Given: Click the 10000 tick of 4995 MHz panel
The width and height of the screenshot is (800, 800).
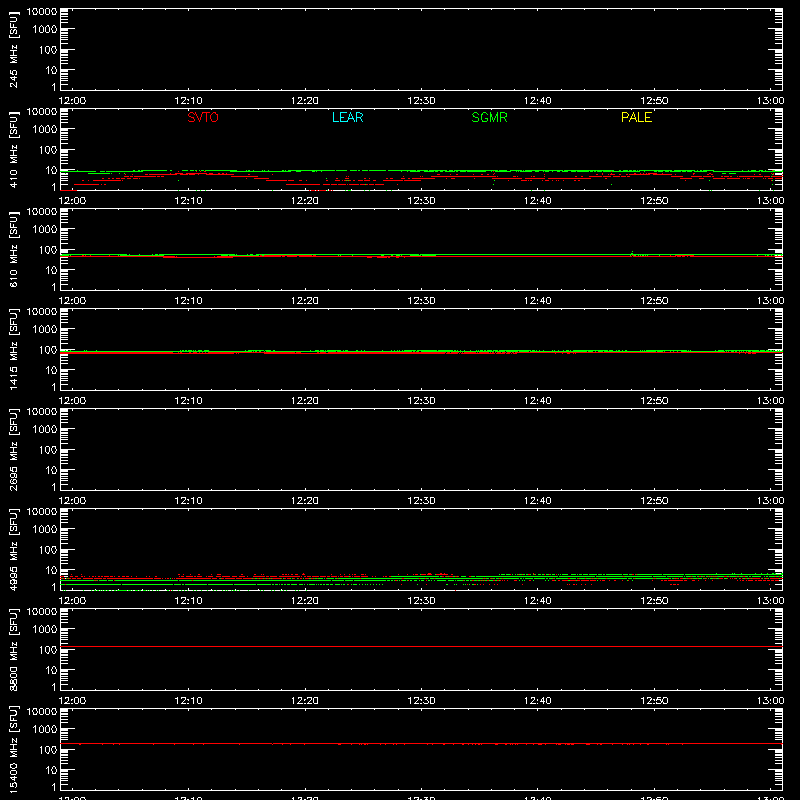Looking at the screenshot, I should (x=42, y=512).
